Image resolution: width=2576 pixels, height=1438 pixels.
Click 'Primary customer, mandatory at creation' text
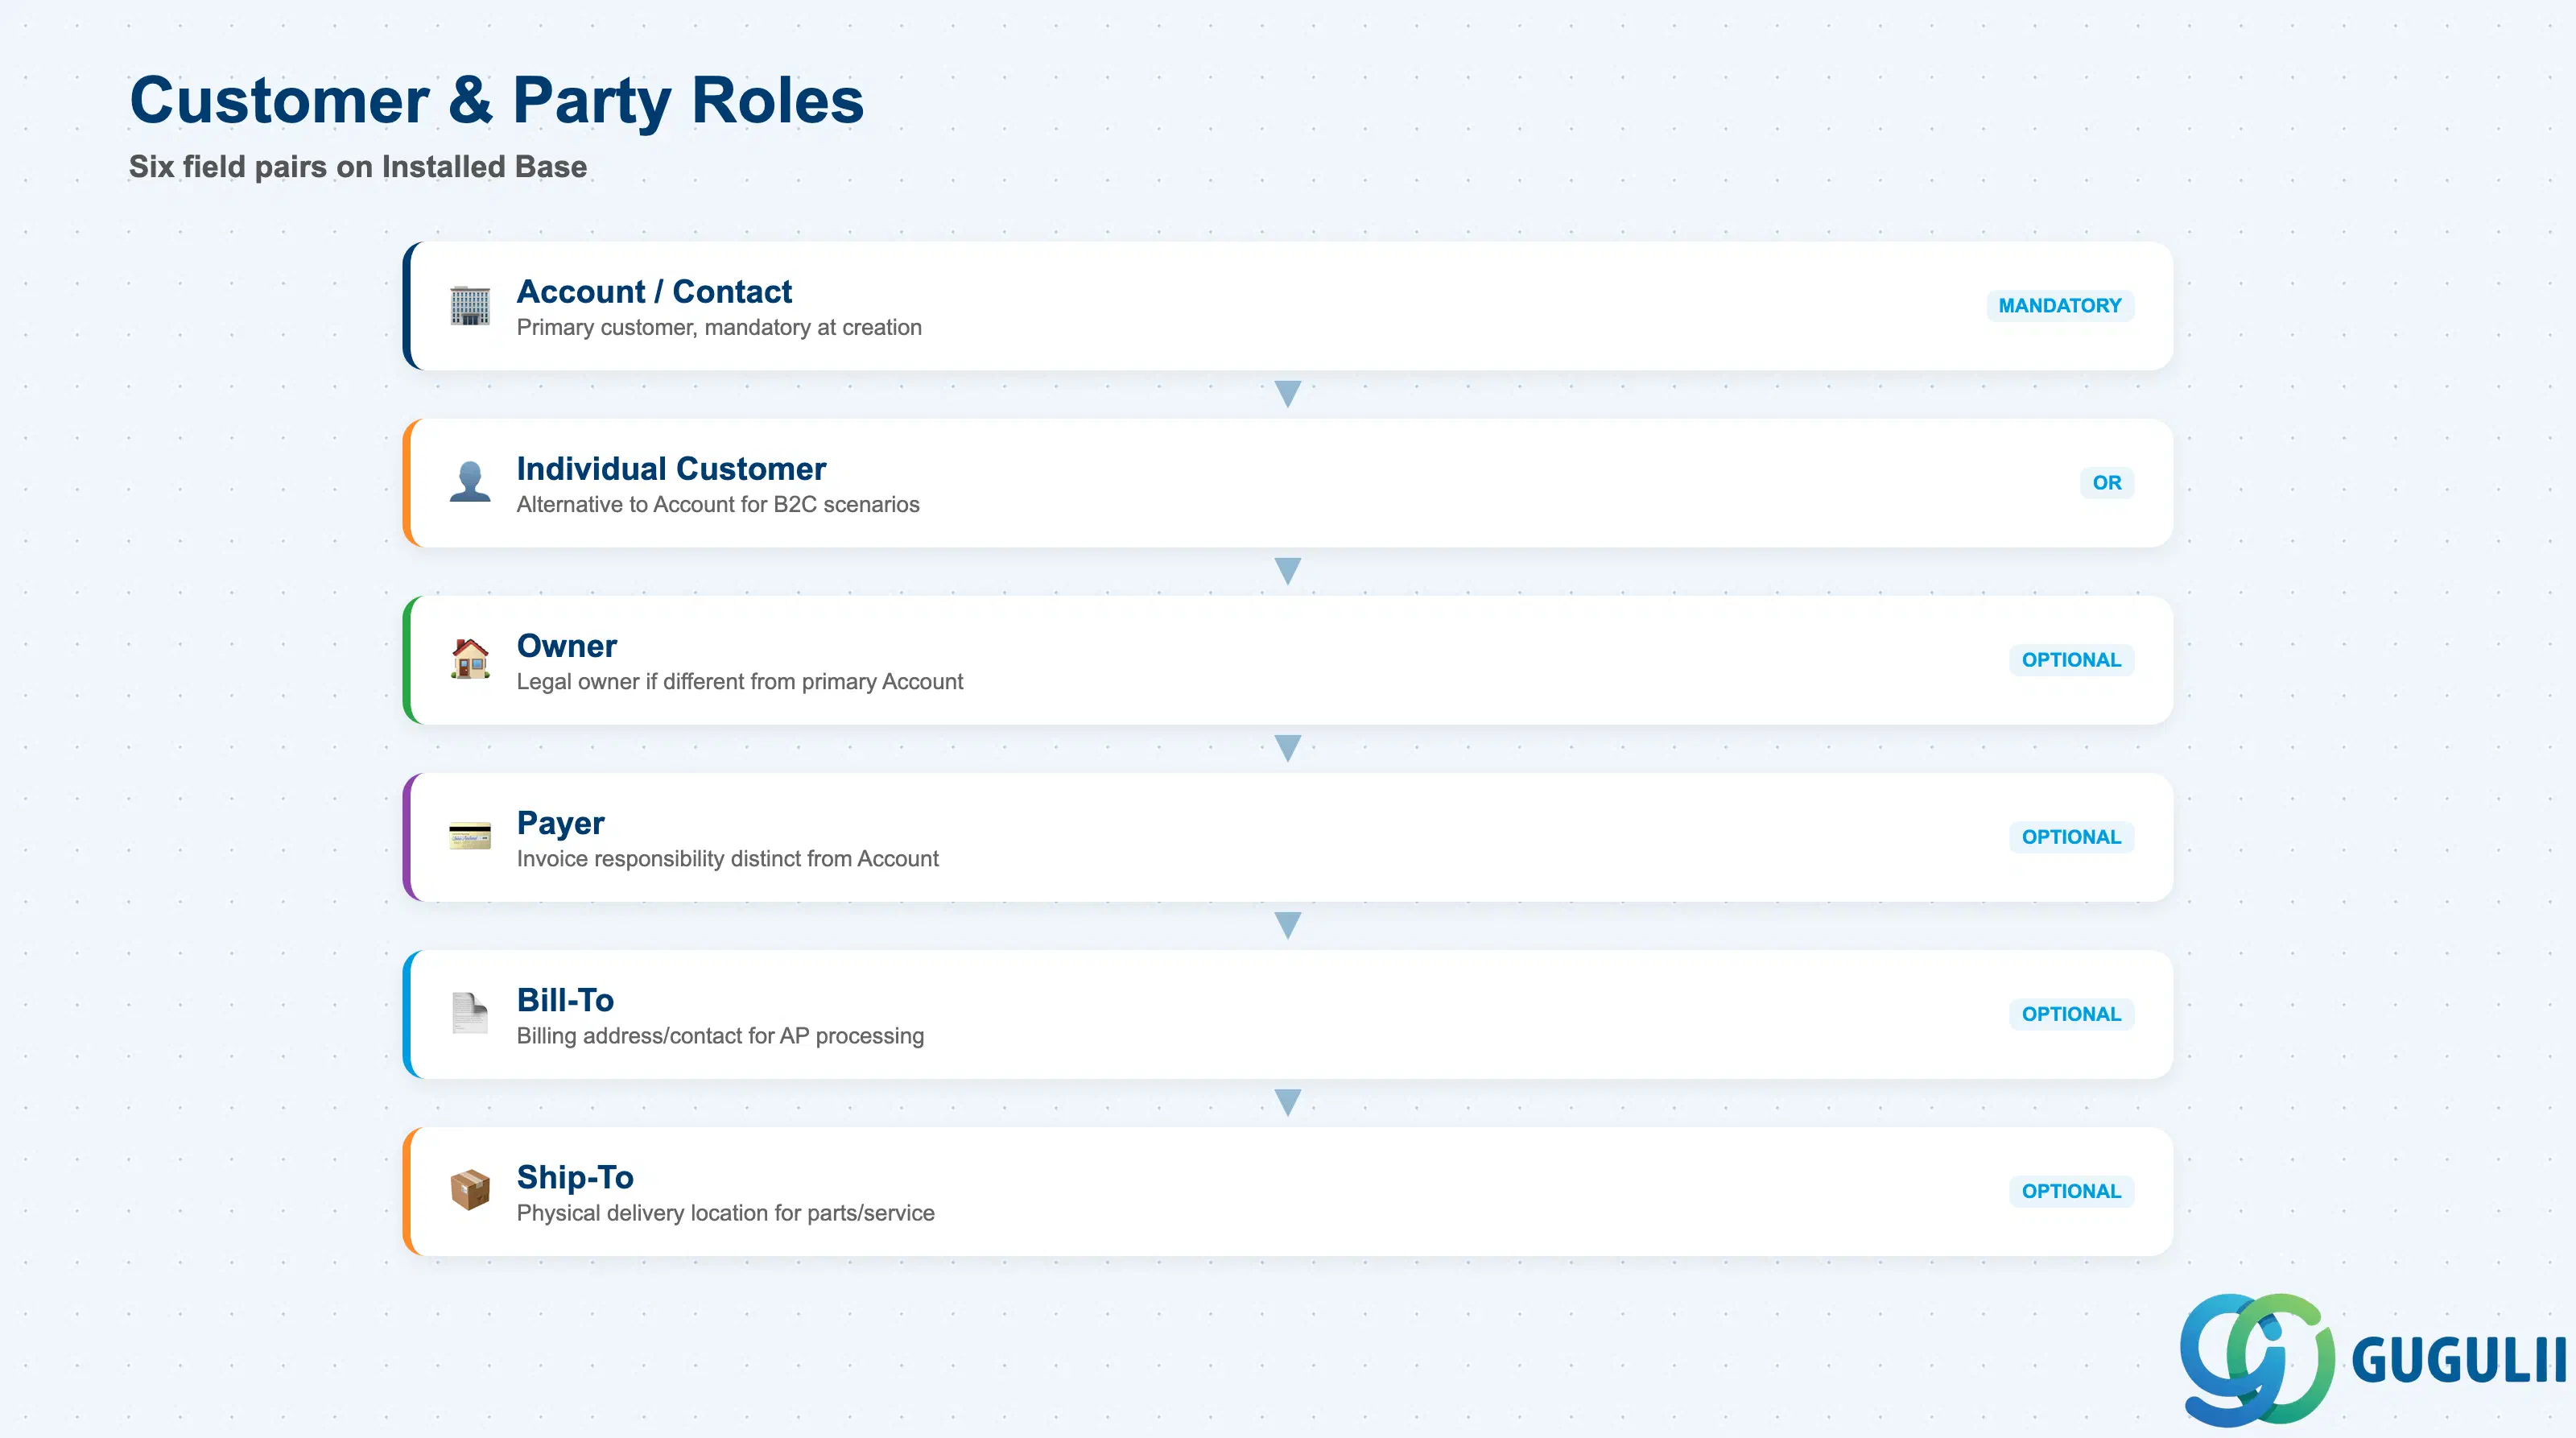pos(719,328)
